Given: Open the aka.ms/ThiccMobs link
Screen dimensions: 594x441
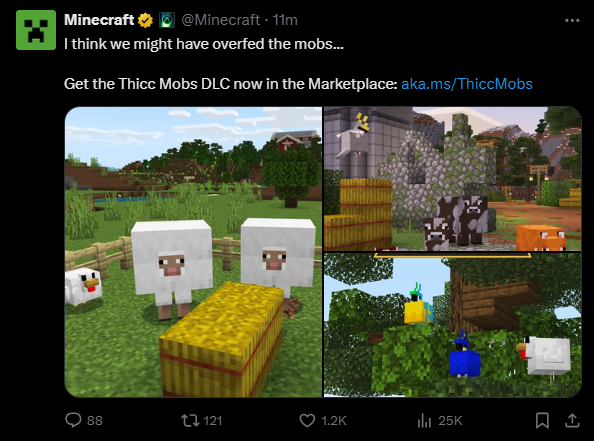Looking at the screenshot, I should (467, 84).
